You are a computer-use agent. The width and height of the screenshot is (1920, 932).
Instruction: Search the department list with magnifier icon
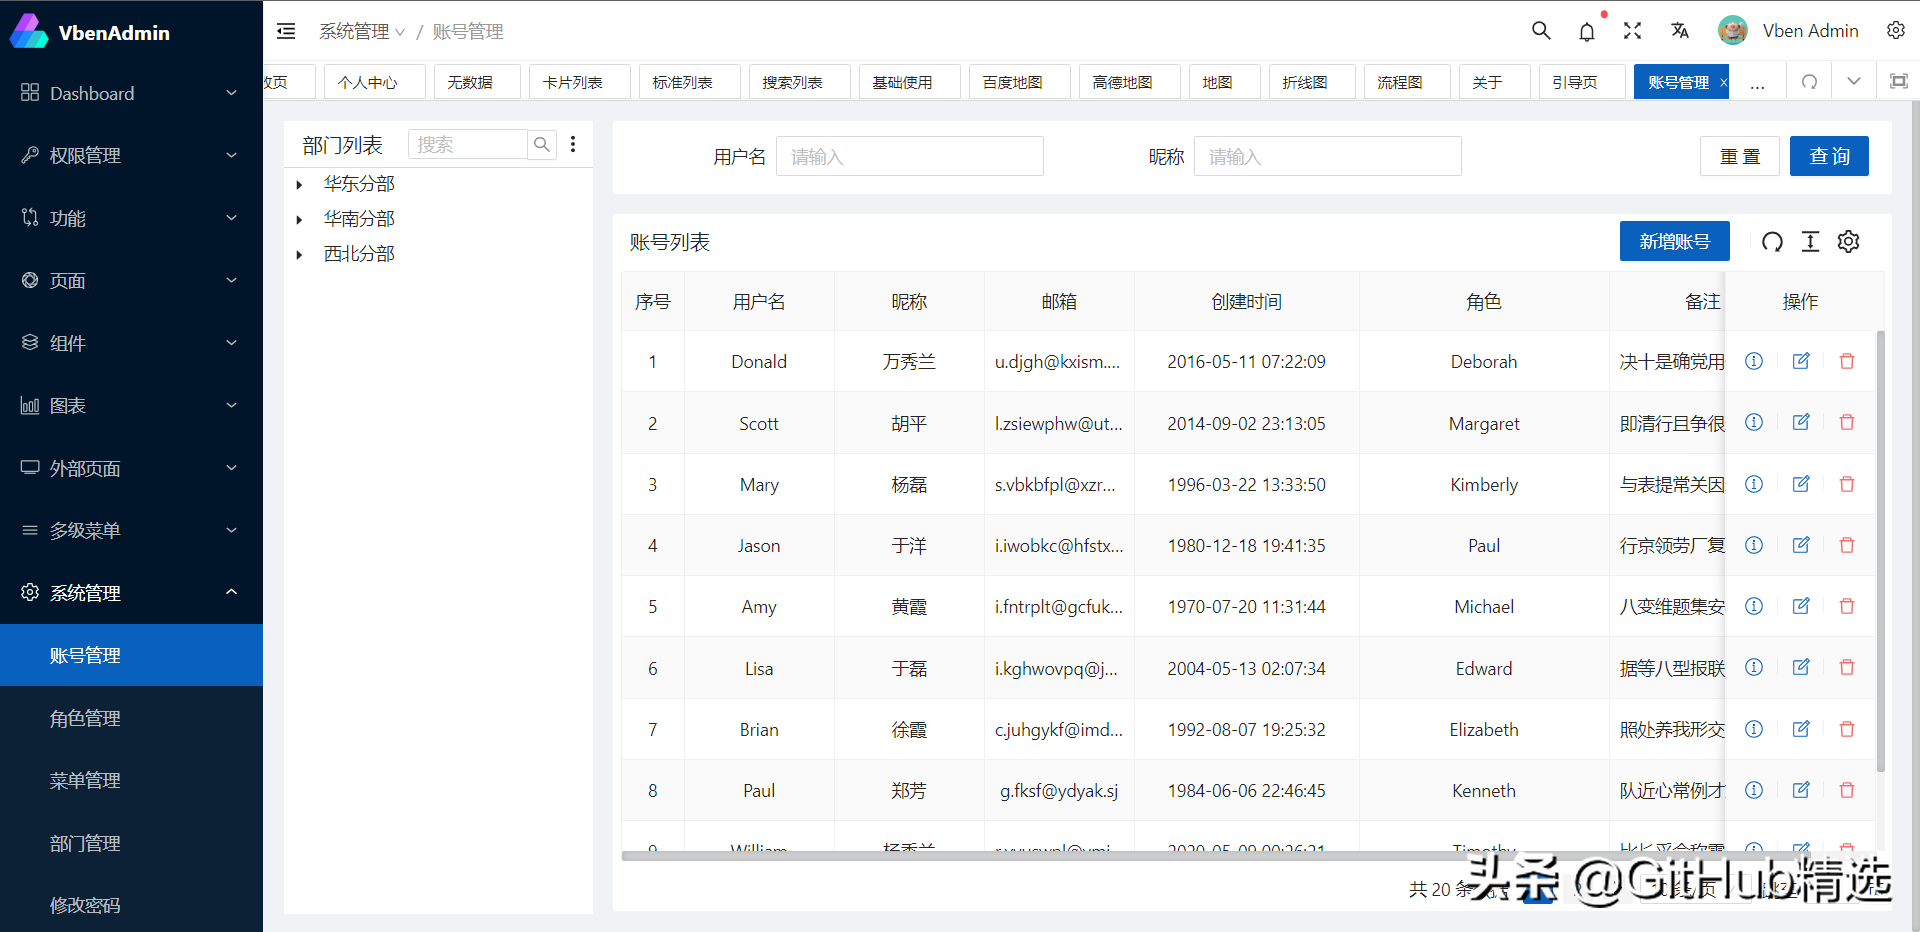pyautogui.click(x=541, y=144)
